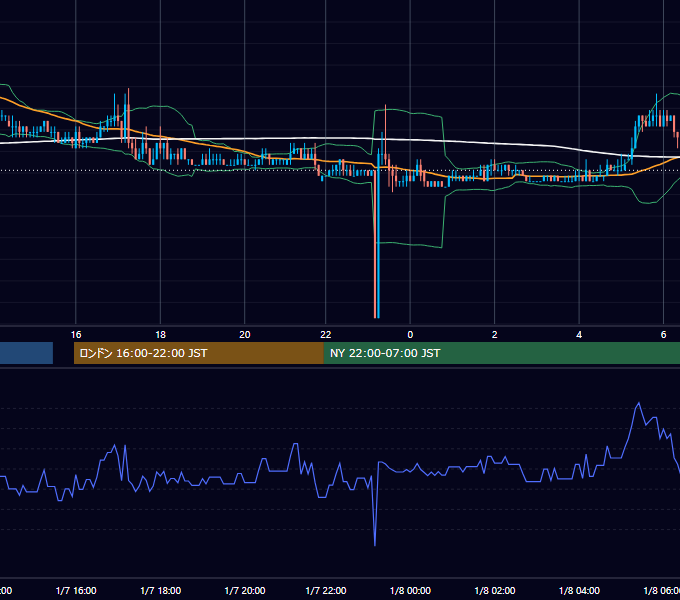Click the NY 22:00-07:00 JST session bar
The height and width of the screenshot is (600, 680).
pyautogui.click(x=502, y=353)
